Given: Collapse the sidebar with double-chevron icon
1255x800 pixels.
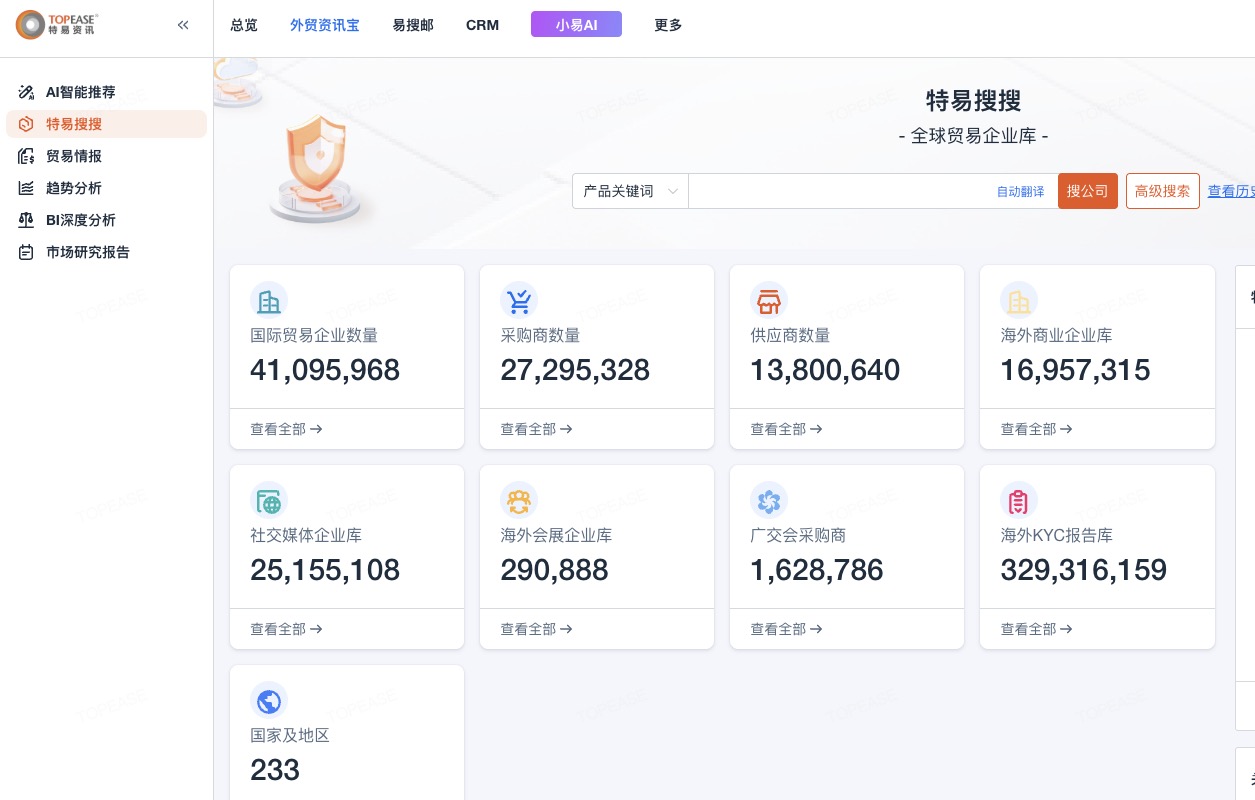Looking at the screenshot, I should pyautogui.click(x=183, y=25).
